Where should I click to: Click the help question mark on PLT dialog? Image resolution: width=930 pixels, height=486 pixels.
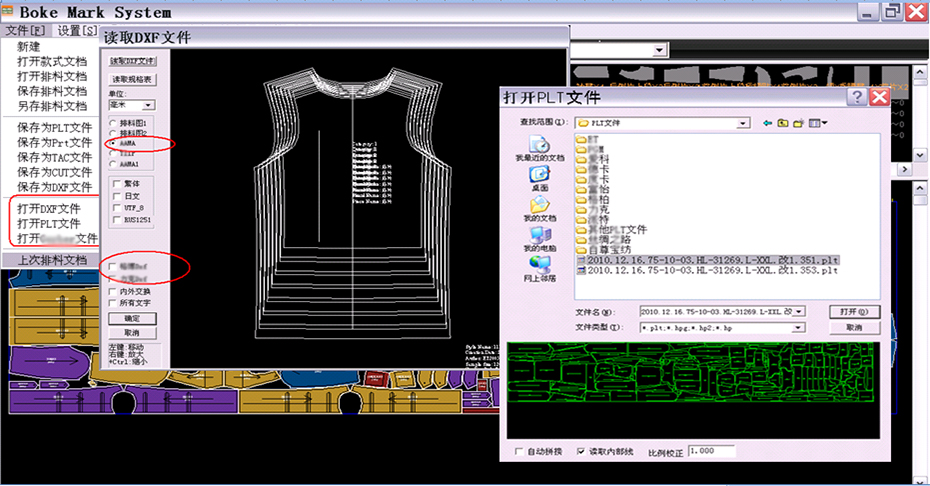[x=856, y=97]
